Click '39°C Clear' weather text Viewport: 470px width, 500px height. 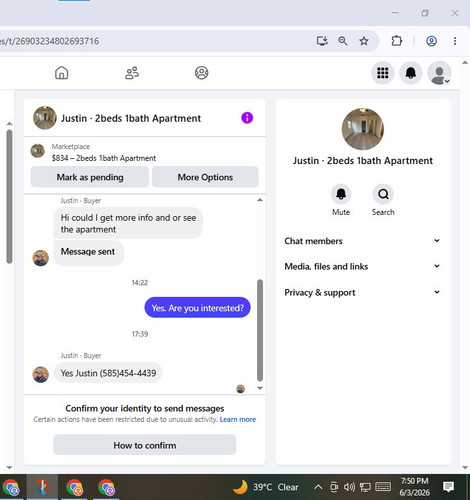pos(276,487)
